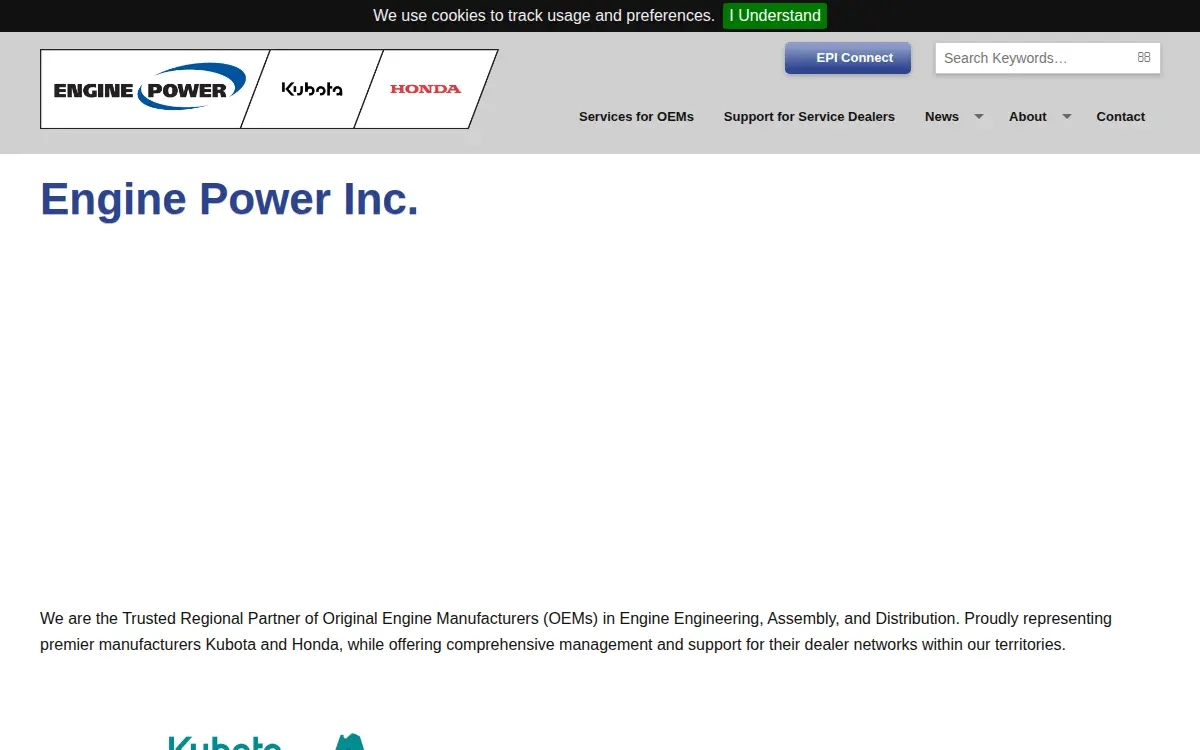The image size is (1200, 750).
Task: Click the Trusted Regional Partner paragraph
Action: pos(576,632)
